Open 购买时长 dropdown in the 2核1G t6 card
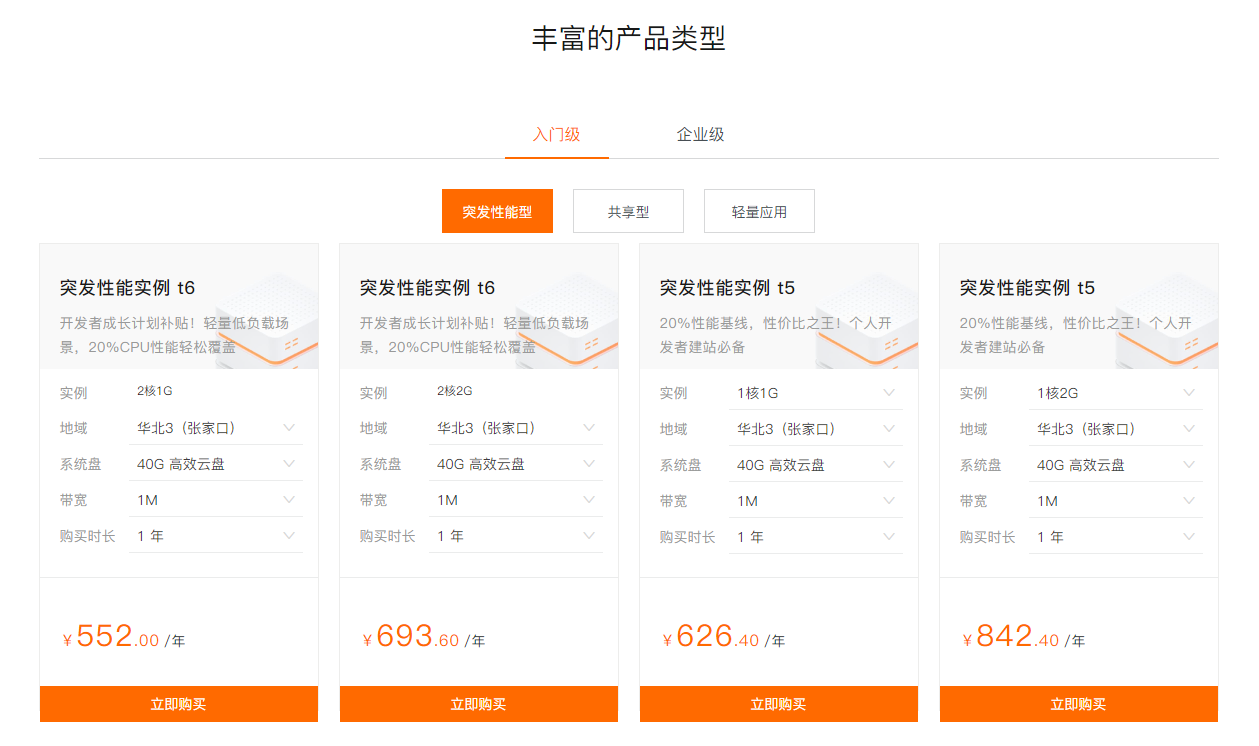The height and width of the screenshot is (746, 1259). click(216, 536)
